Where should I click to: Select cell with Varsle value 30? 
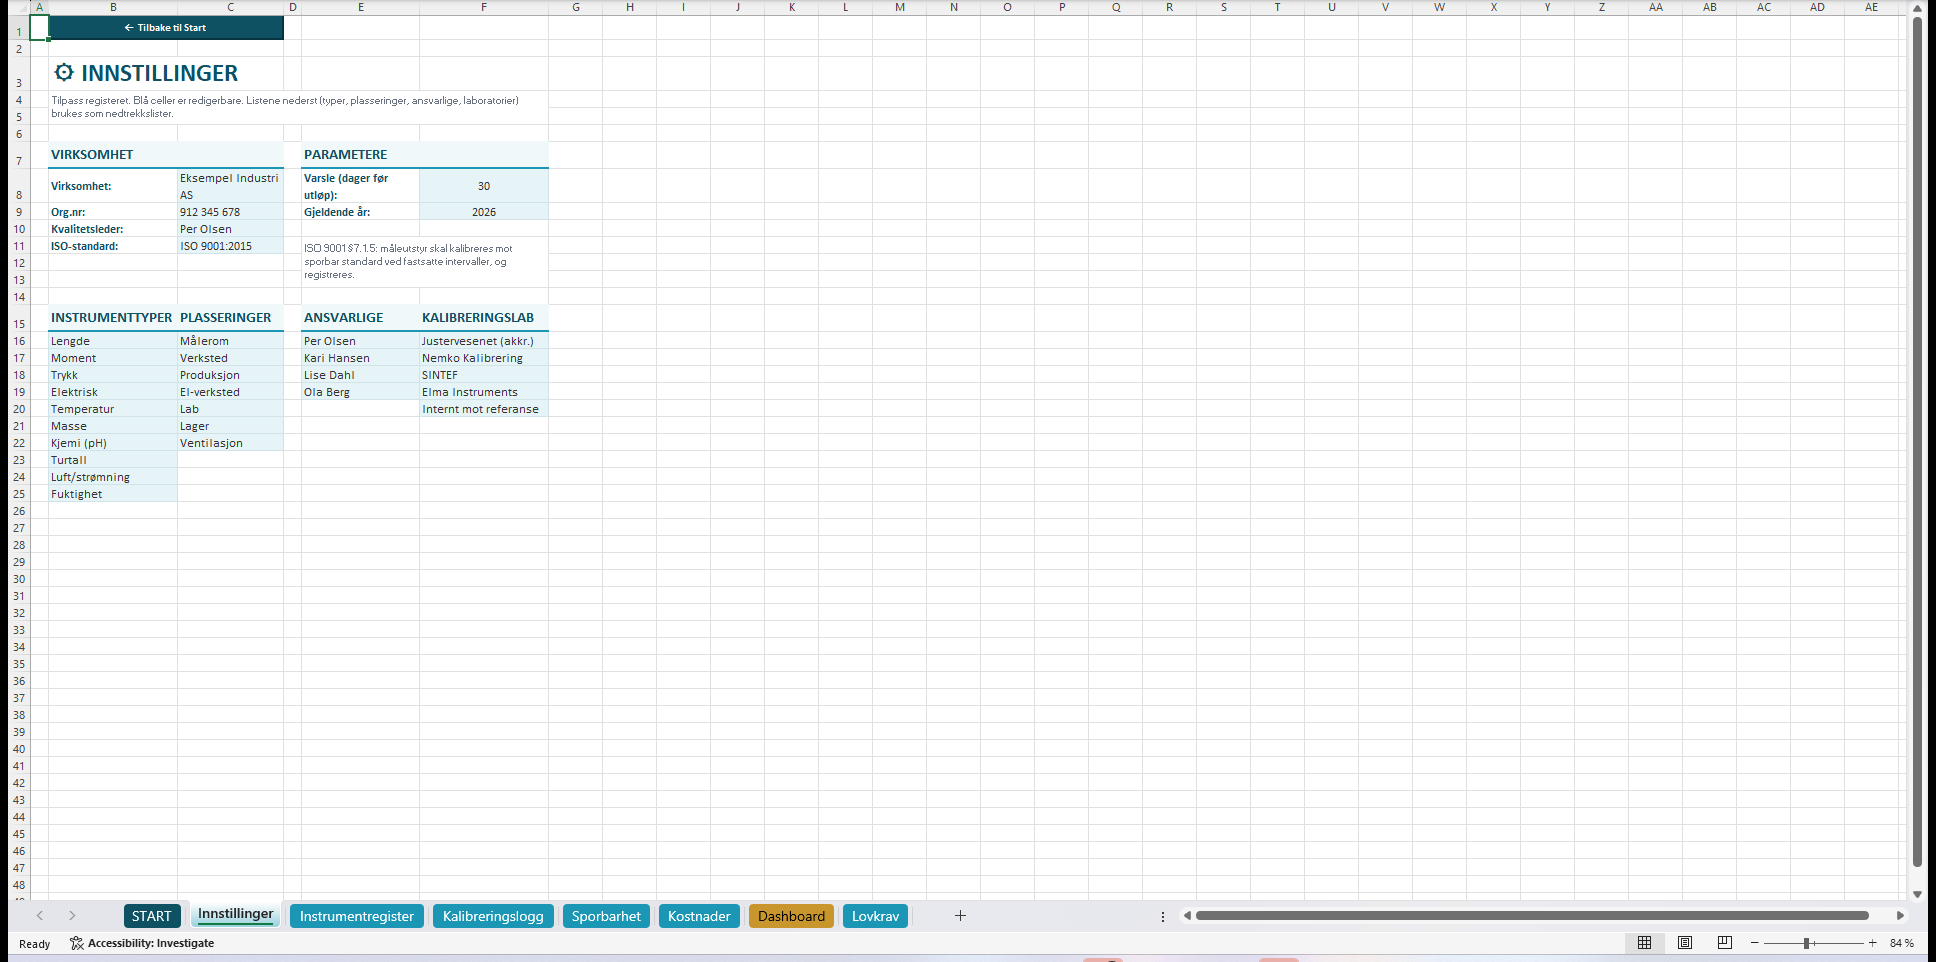tap(484, 186)
